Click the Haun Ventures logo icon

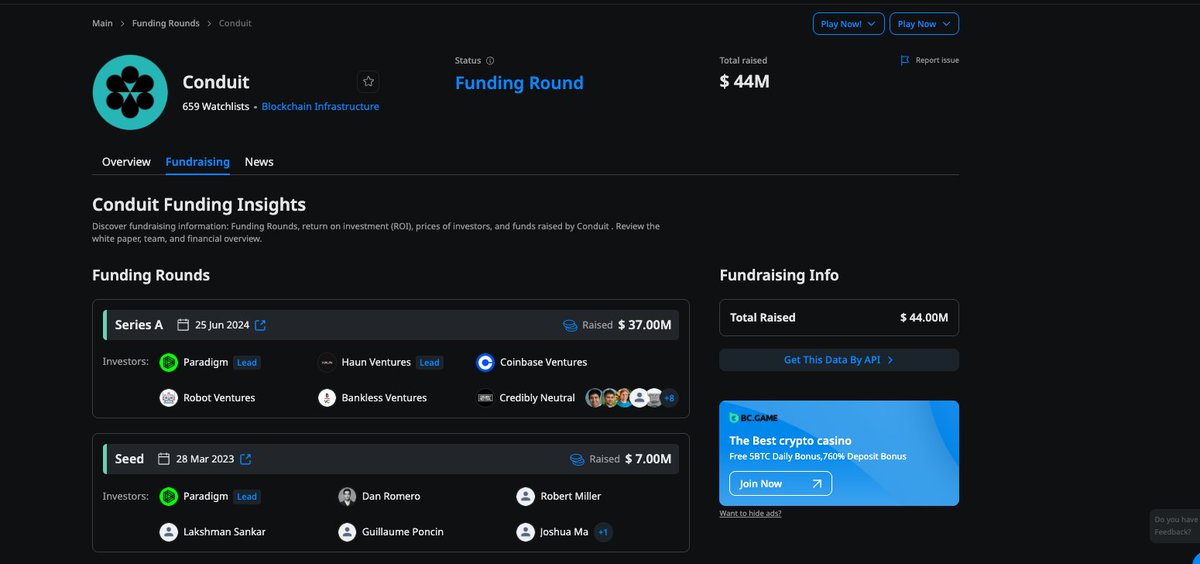[327, 362]
